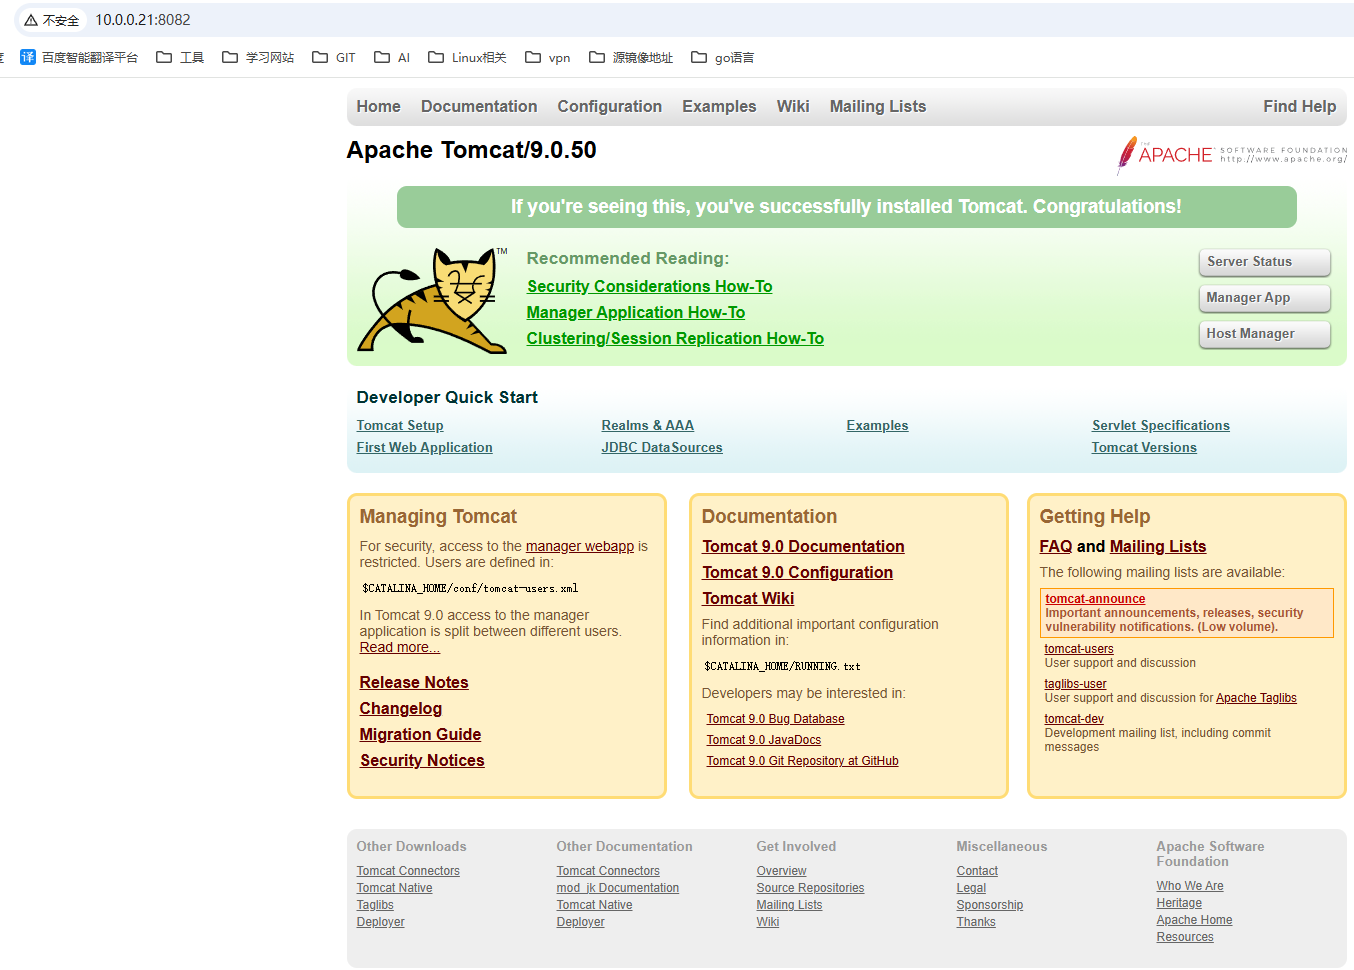The image size is (1354, 970).
Task: Open First Web Application link
Action: click(424, 448)
